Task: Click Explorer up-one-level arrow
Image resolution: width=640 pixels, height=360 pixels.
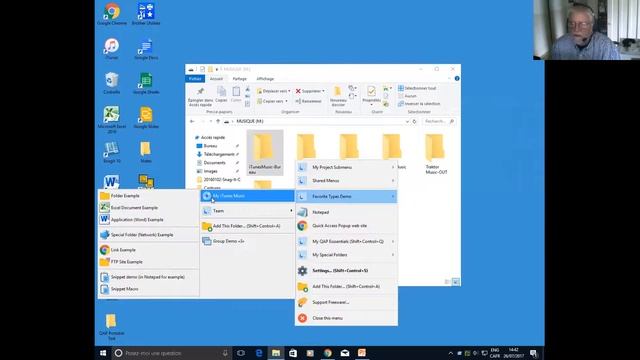Action: click(x=218, y=122)
